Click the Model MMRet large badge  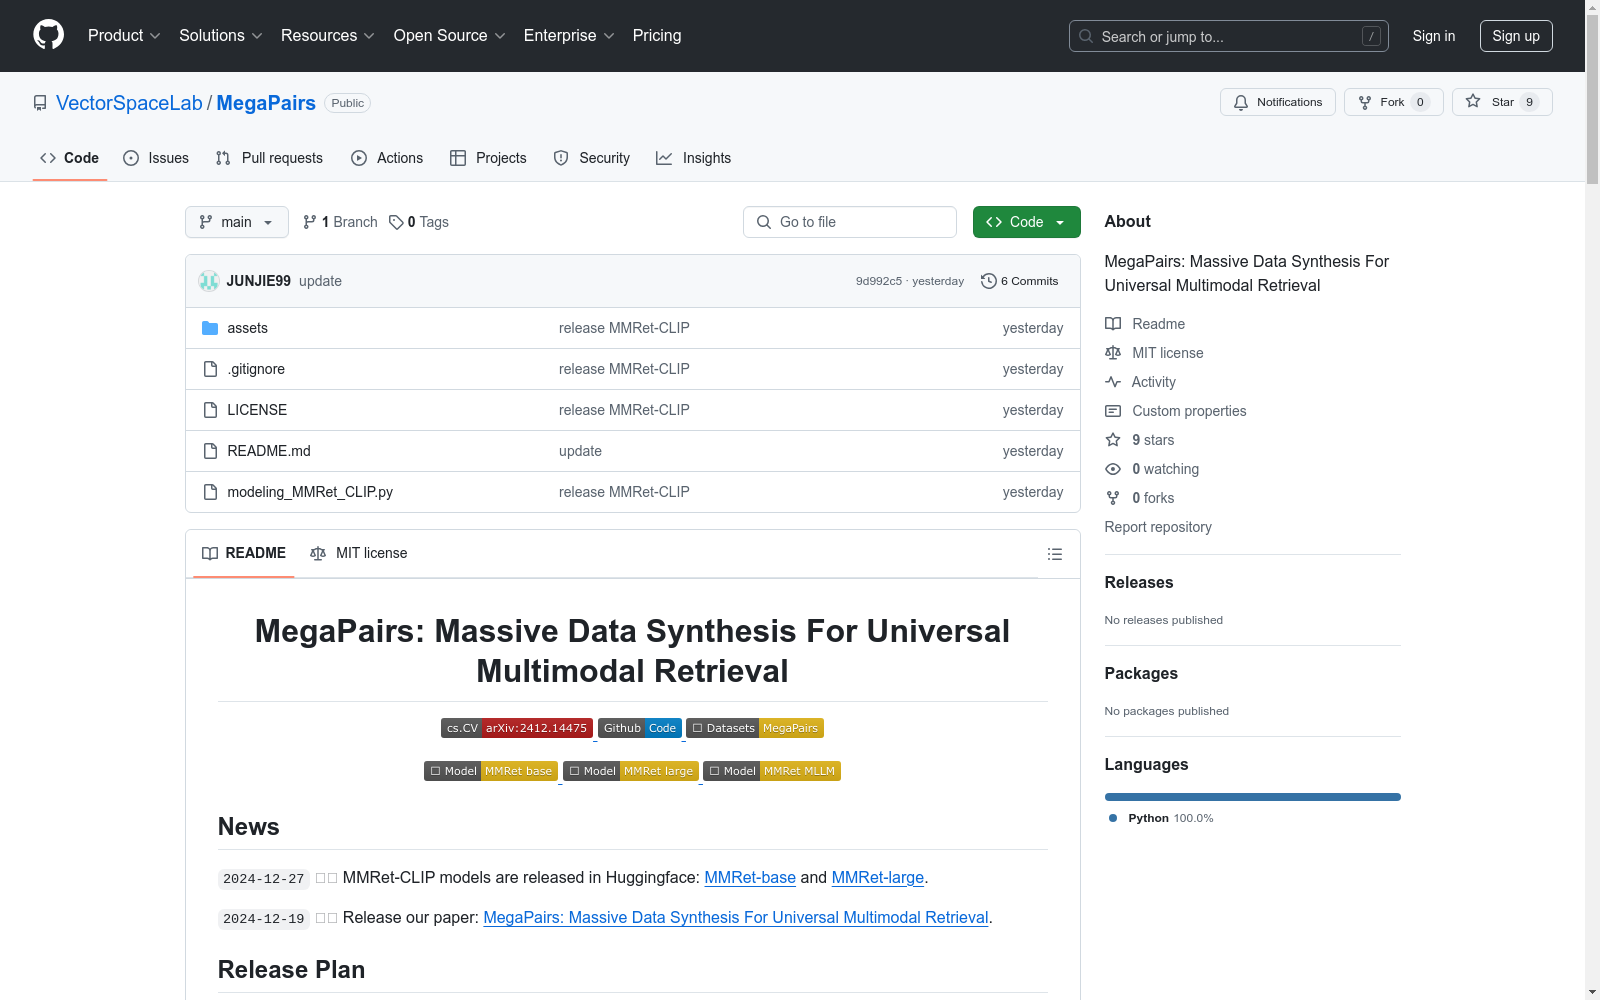tap(631, 771)
